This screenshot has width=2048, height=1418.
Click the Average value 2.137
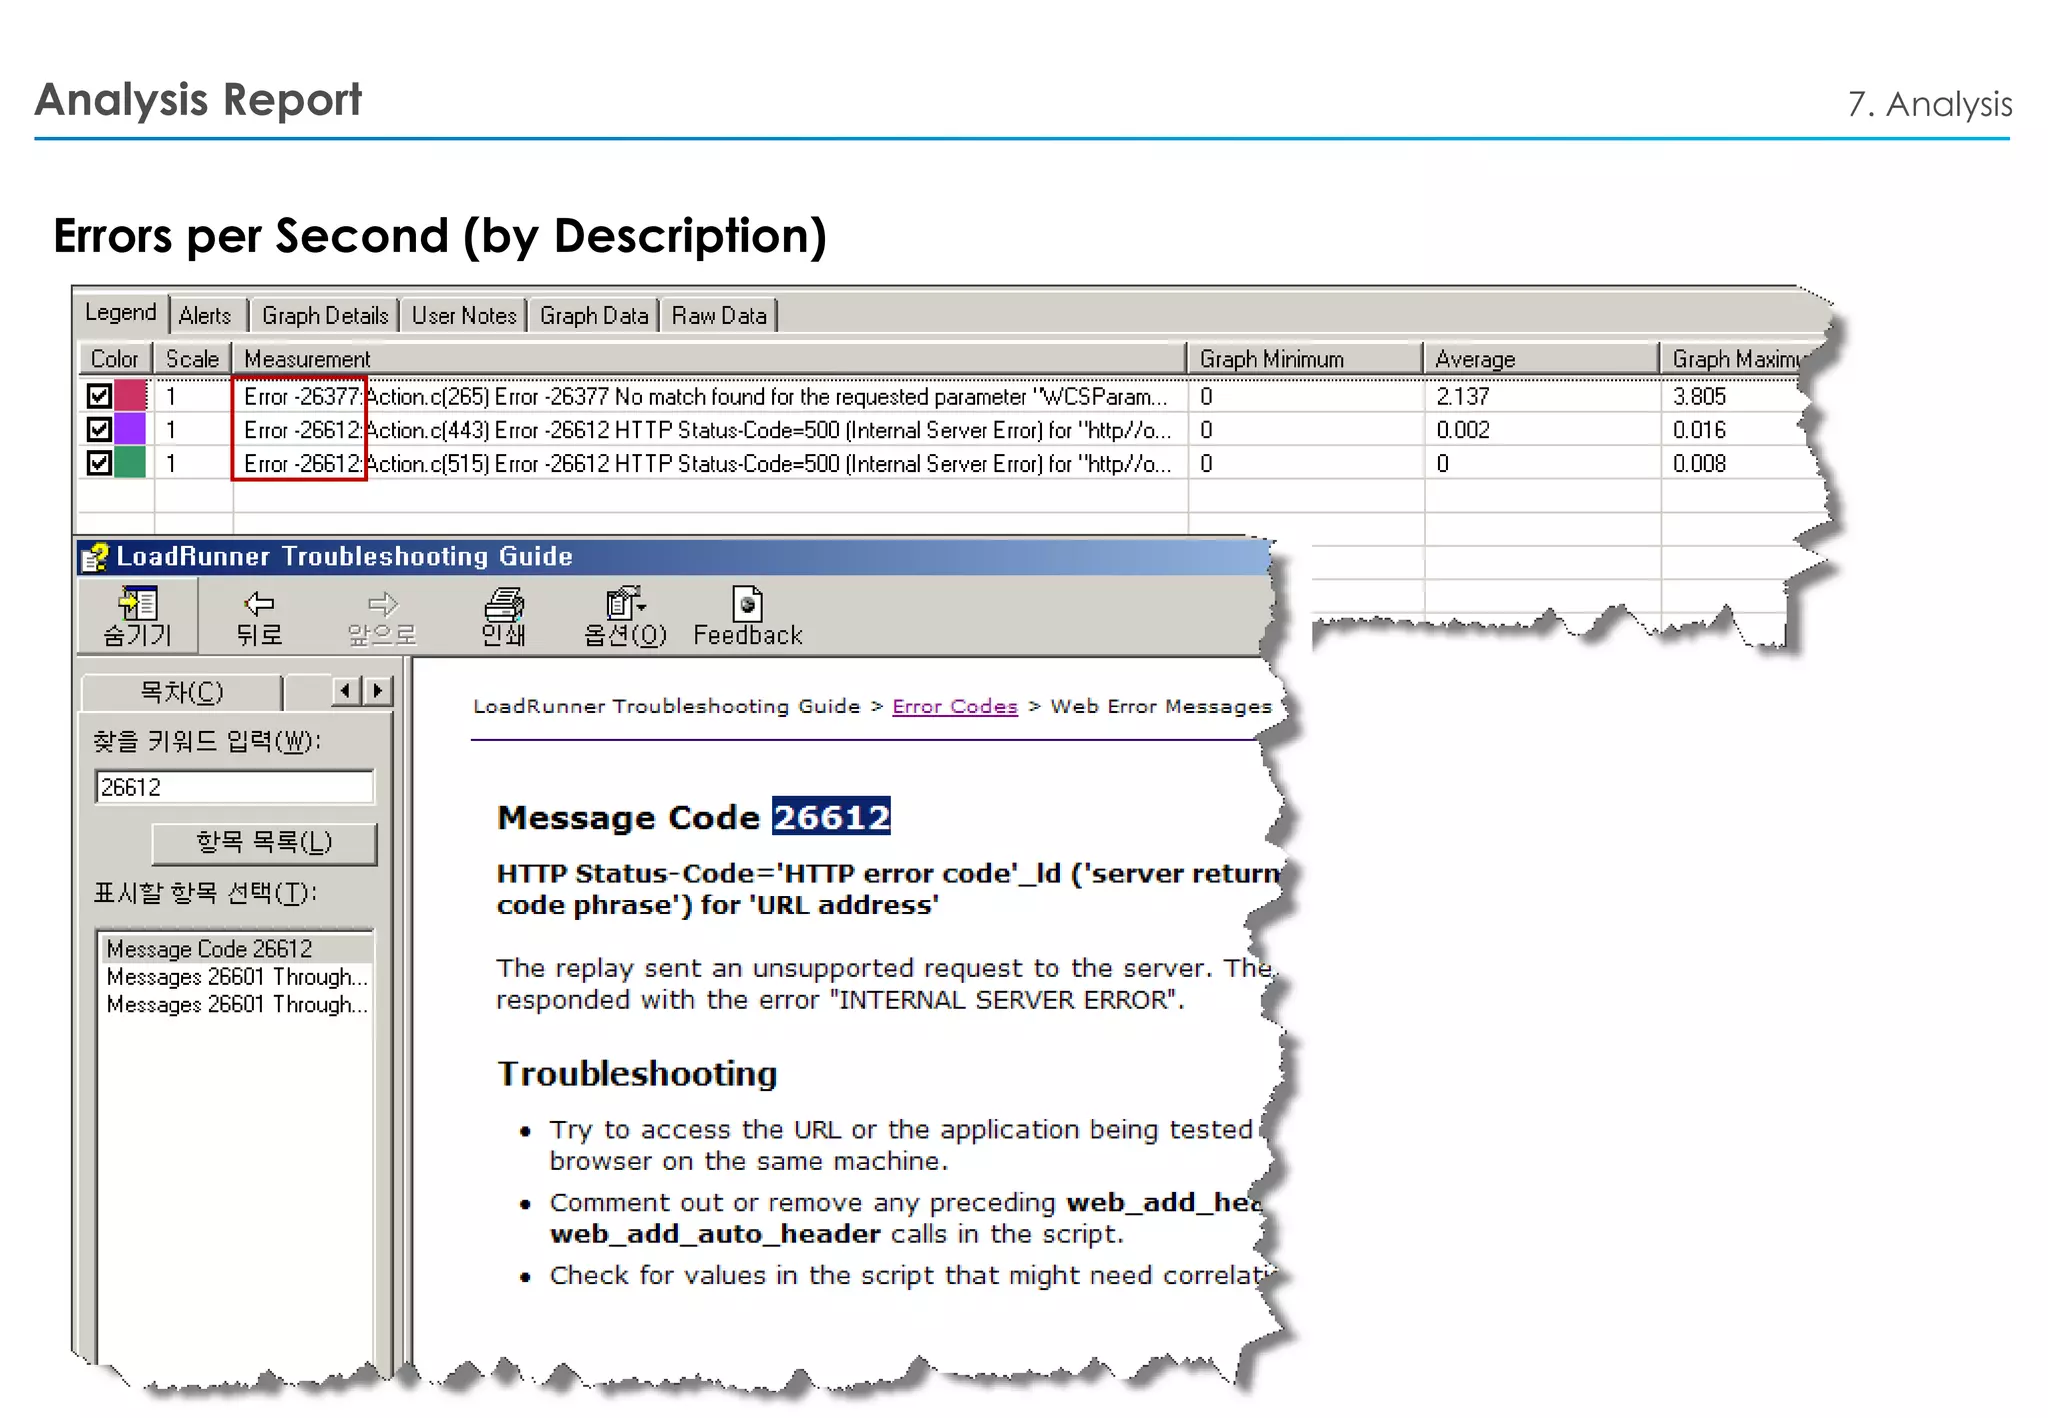[x=1463, y=396]
